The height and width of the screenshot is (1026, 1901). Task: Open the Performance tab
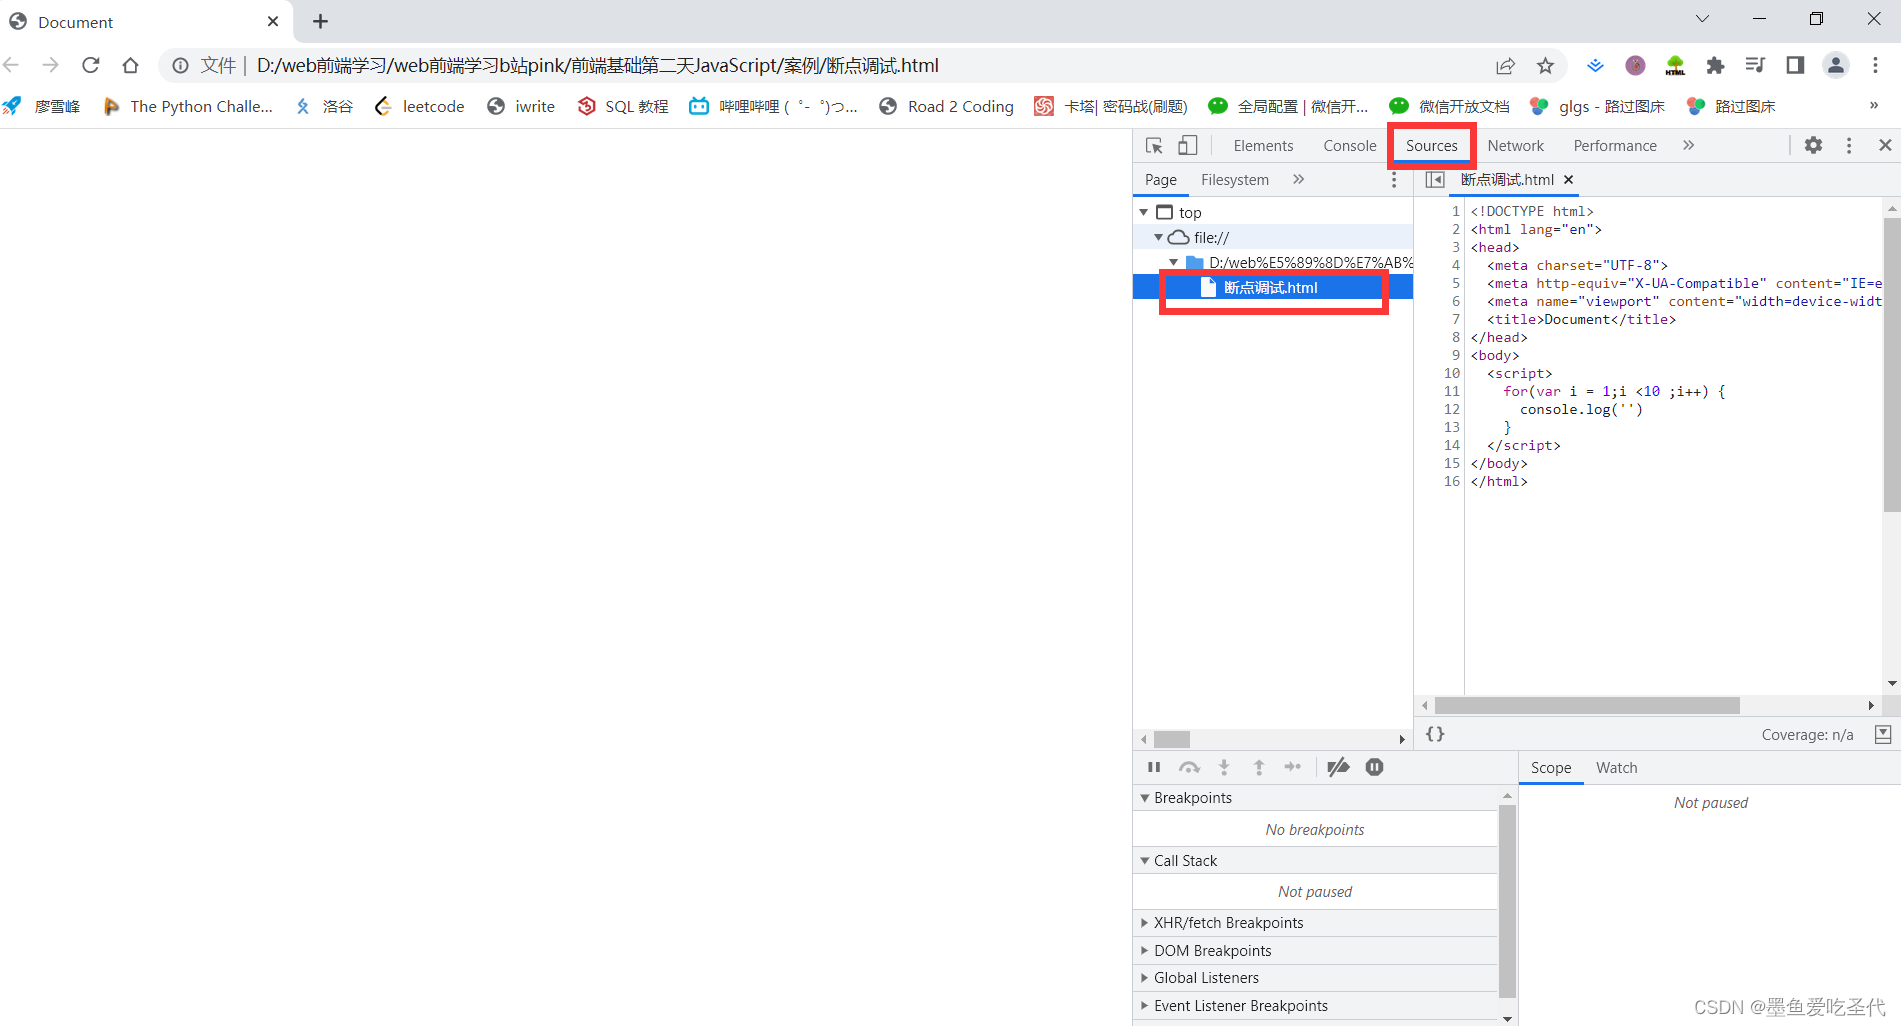tap(1615, 146)
